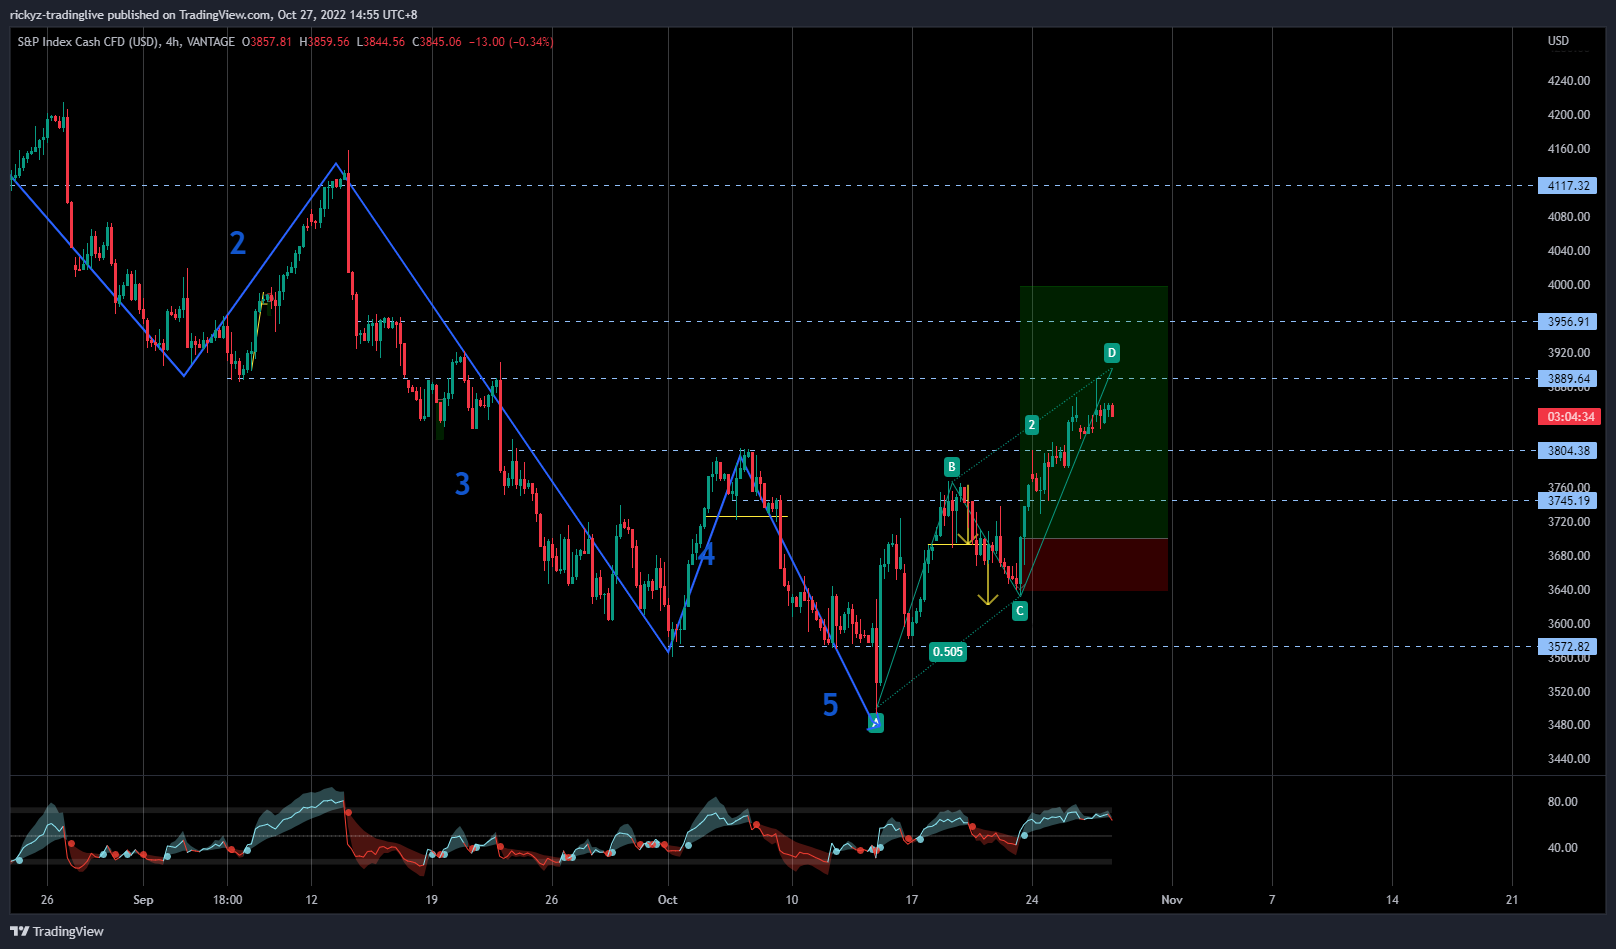Screen dimensions: 1616x949
Task: Select the blue wave label 5
Action: pos(830,705)
